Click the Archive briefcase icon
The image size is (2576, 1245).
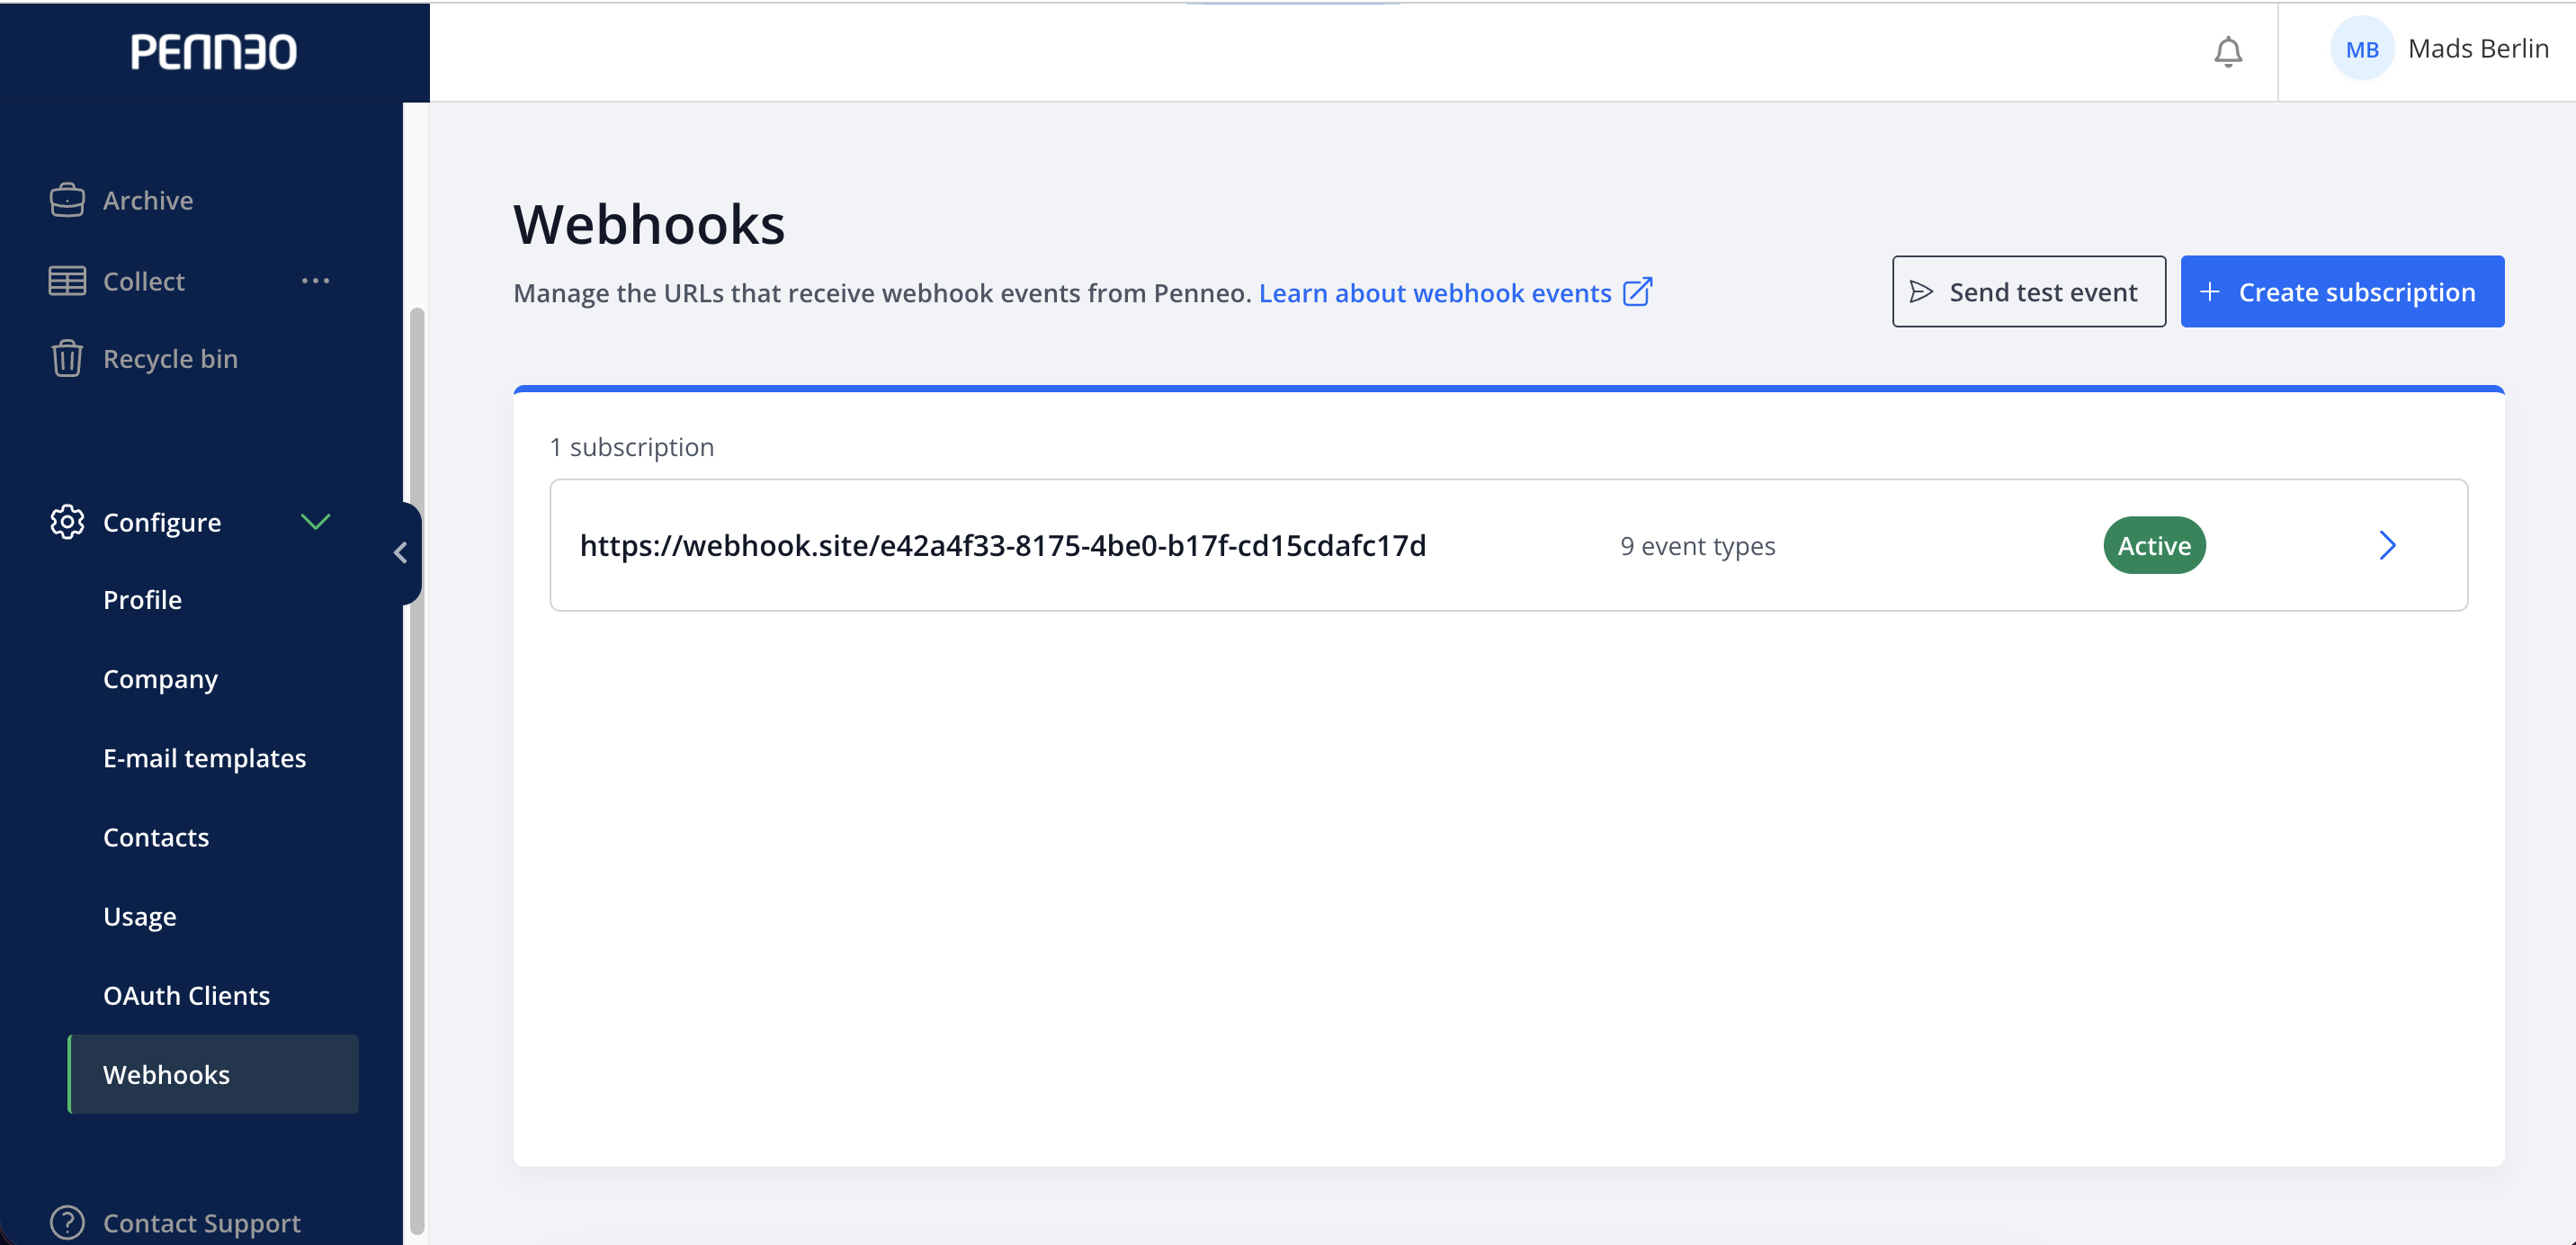(67, 200)
